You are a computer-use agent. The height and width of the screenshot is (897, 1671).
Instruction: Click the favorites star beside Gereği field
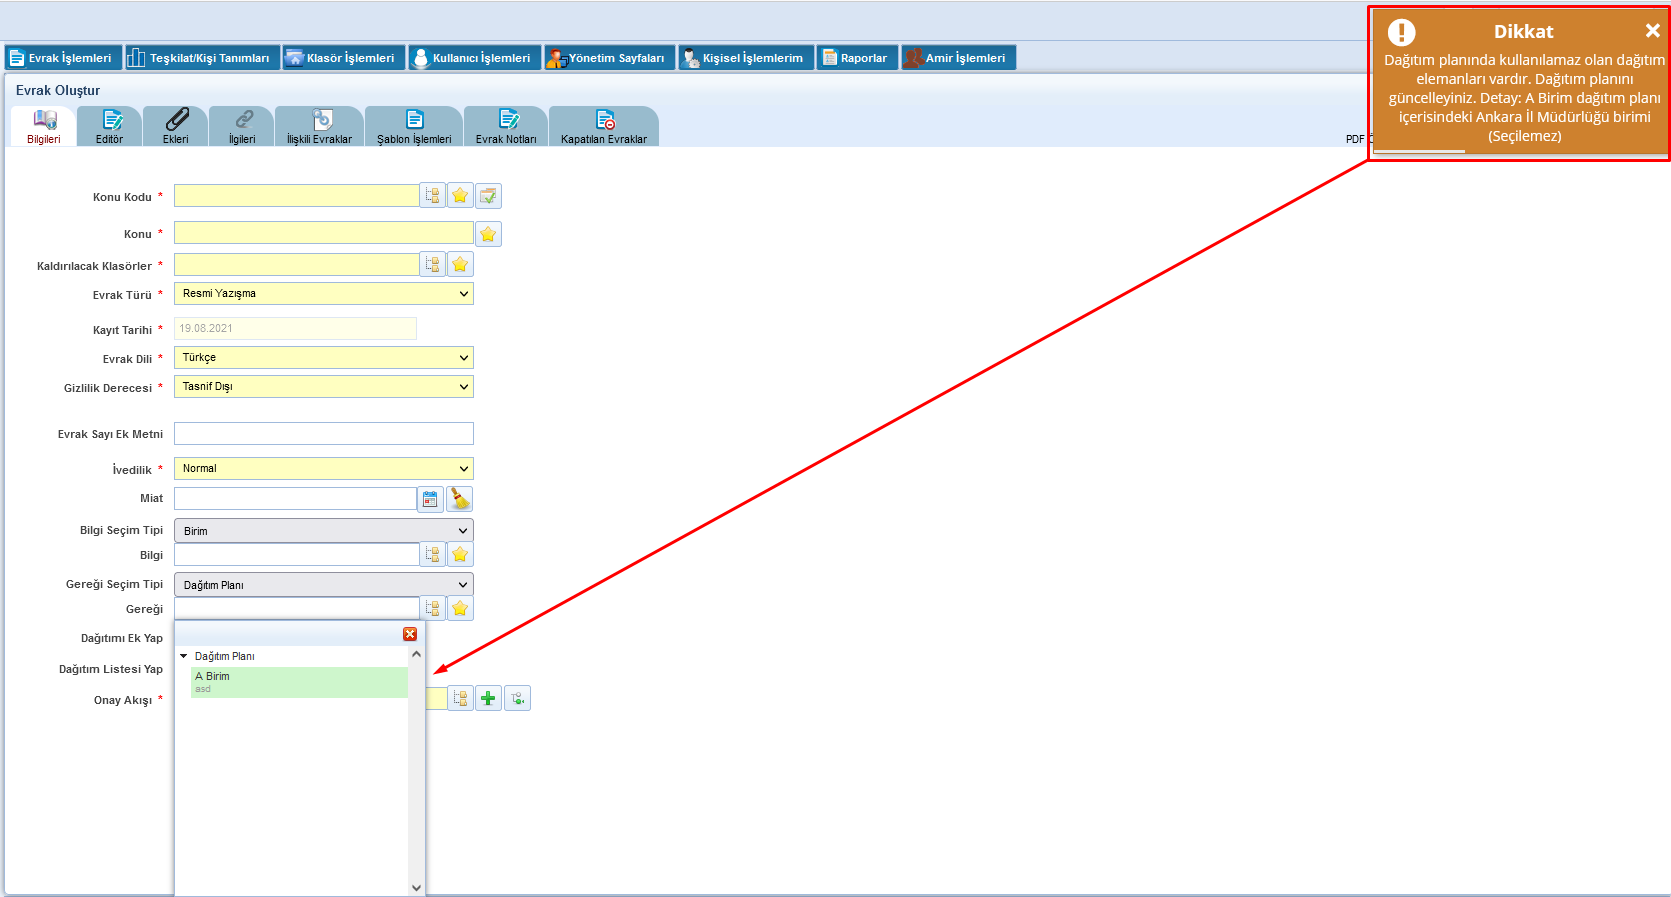click(460, 608)
